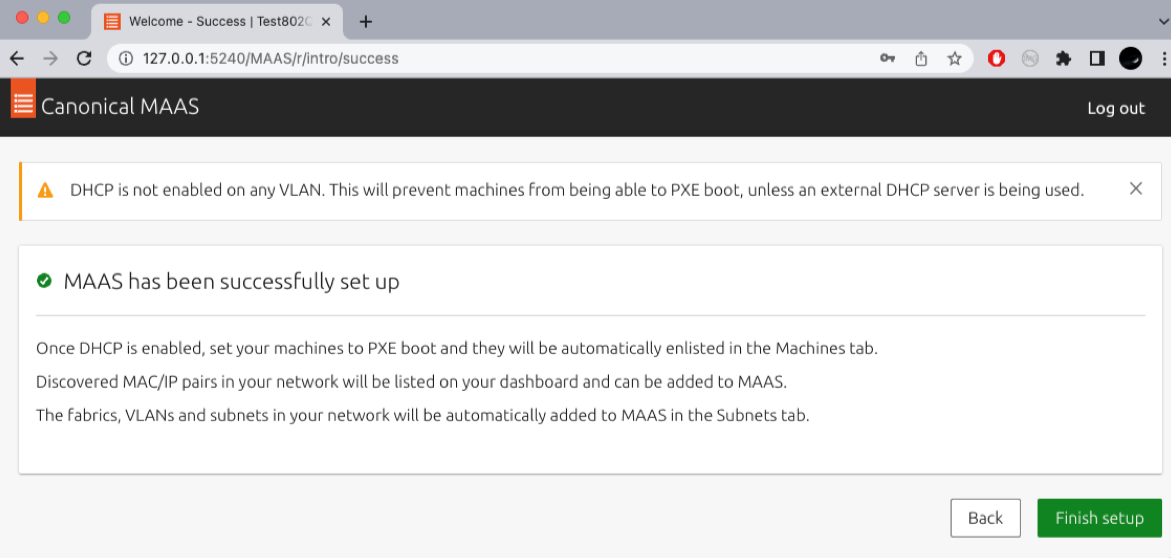1171x558 pixels.
Task: Share this page using the share icon
Action: tap(921, 59)
